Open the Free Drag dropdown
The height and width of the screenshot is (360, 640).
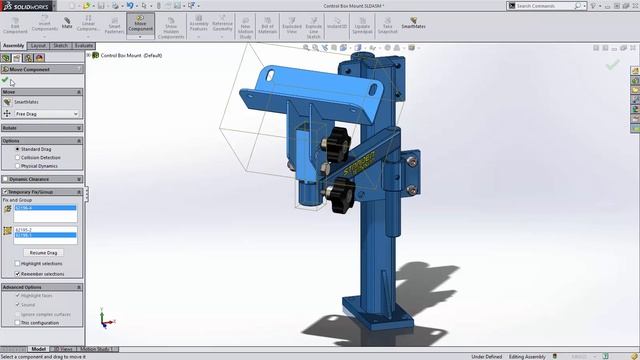[x=46, y=114]
